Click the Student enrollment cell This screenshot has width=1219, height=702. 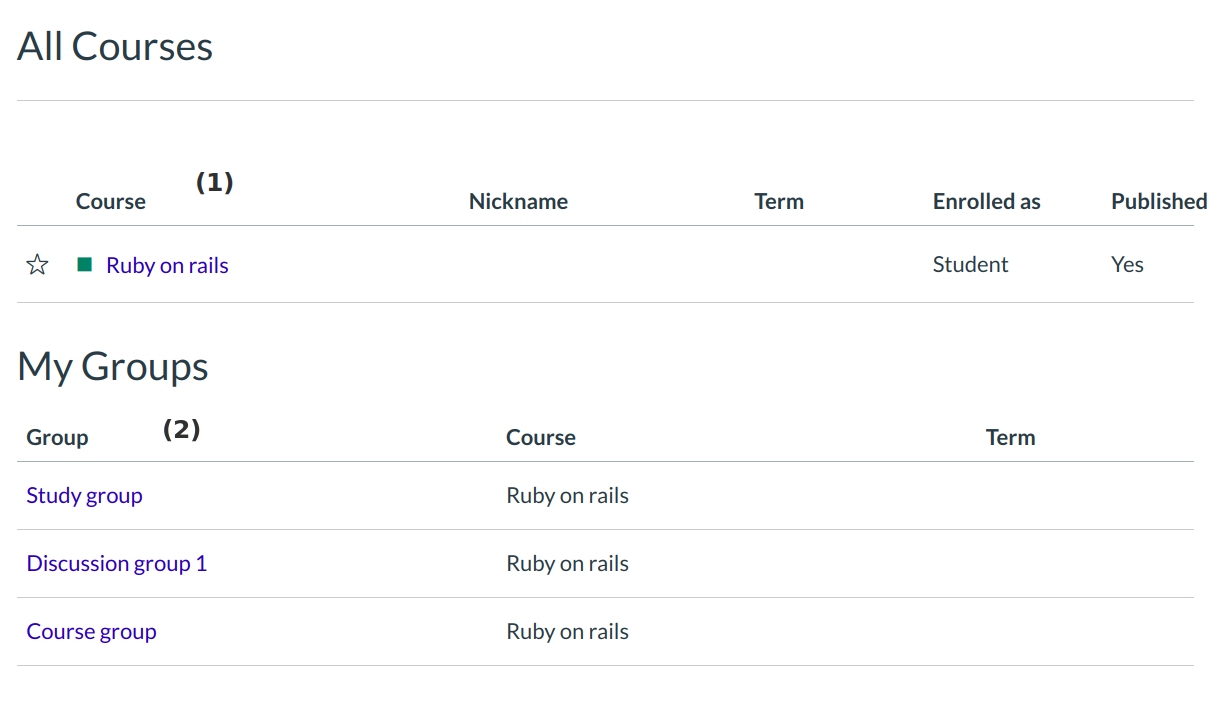tap(970, 264)
